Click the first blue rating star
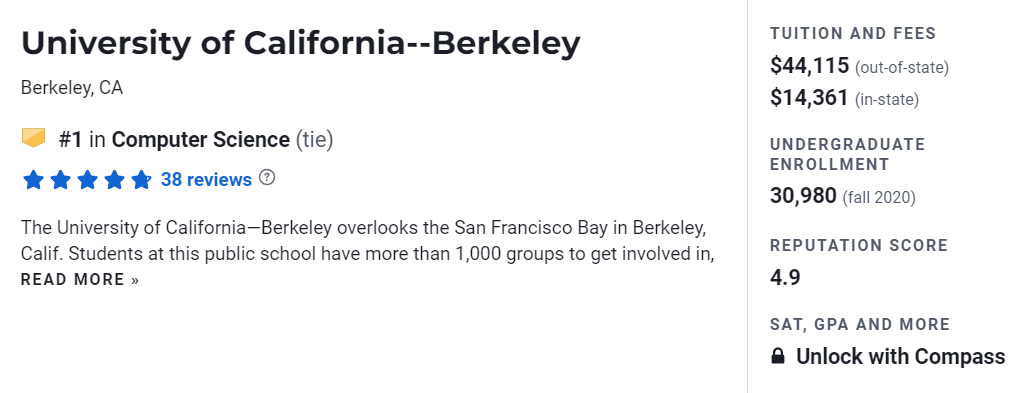 click(33, 180)
